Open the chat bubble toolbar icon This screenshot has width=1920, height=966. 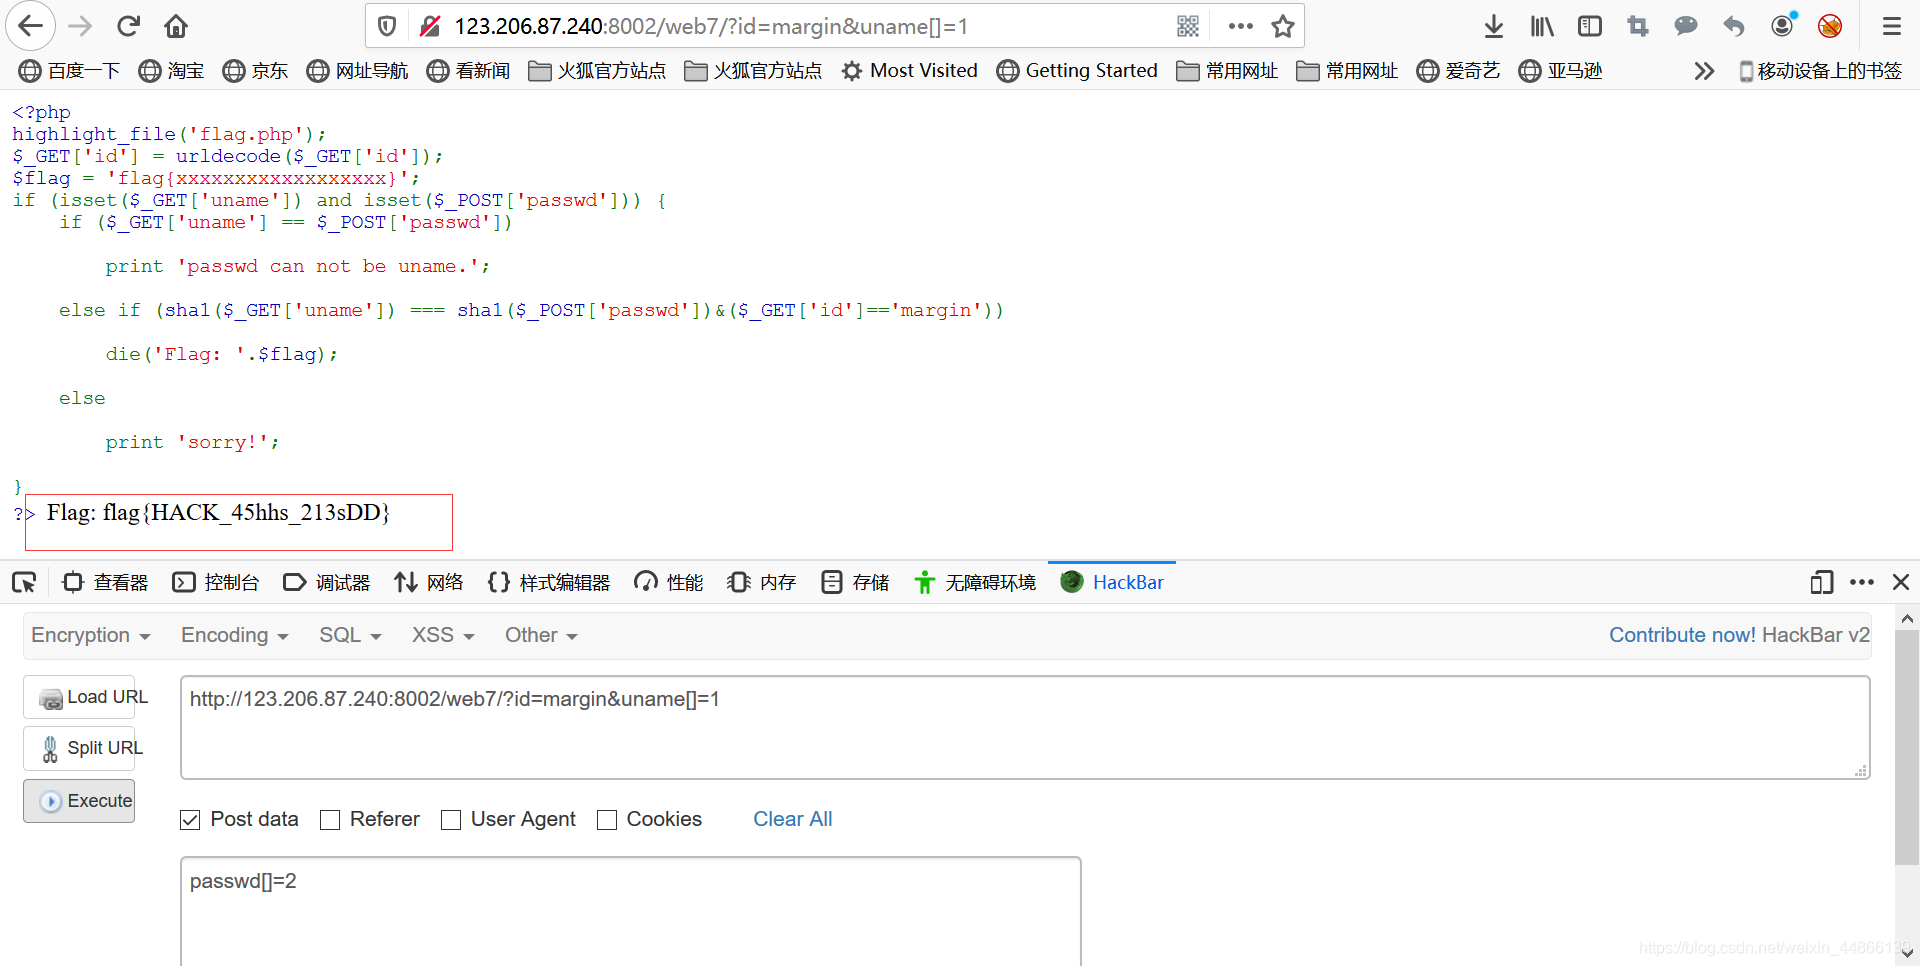click(1686, 26)
